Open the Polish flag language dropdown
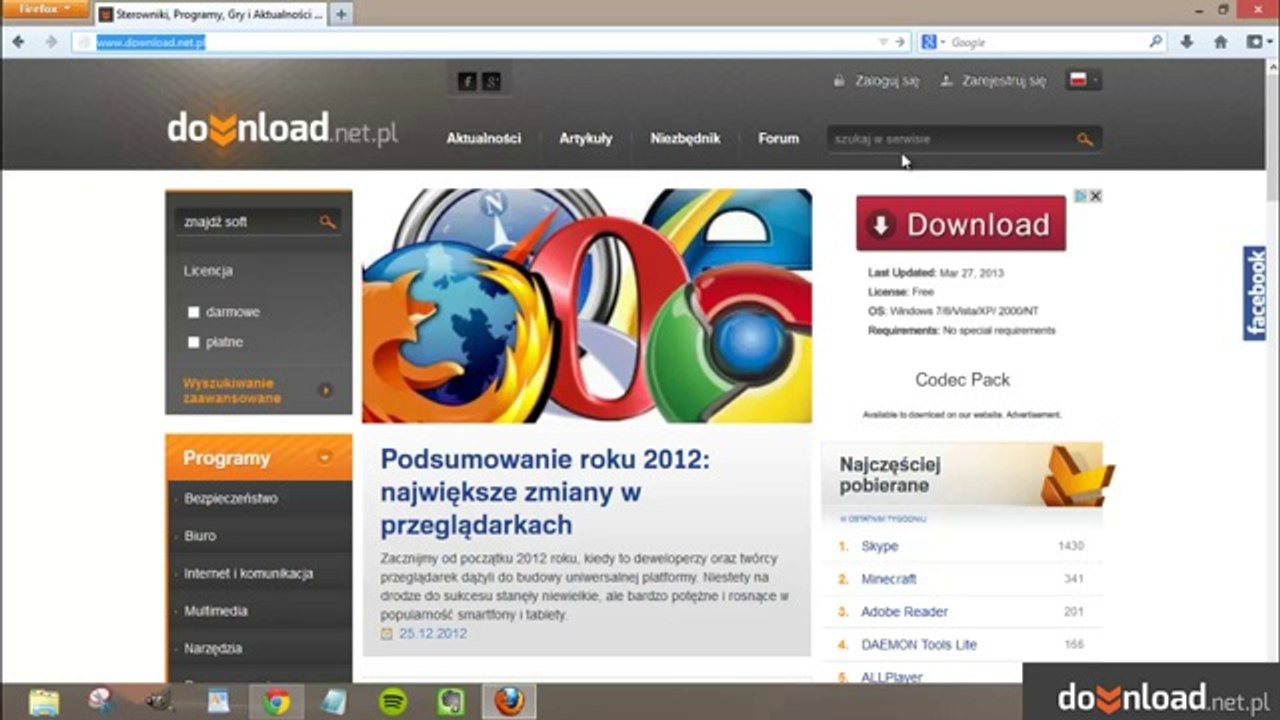This screenshot has height=720, width=1280. pyautogui.click(x=1084, y=81)
